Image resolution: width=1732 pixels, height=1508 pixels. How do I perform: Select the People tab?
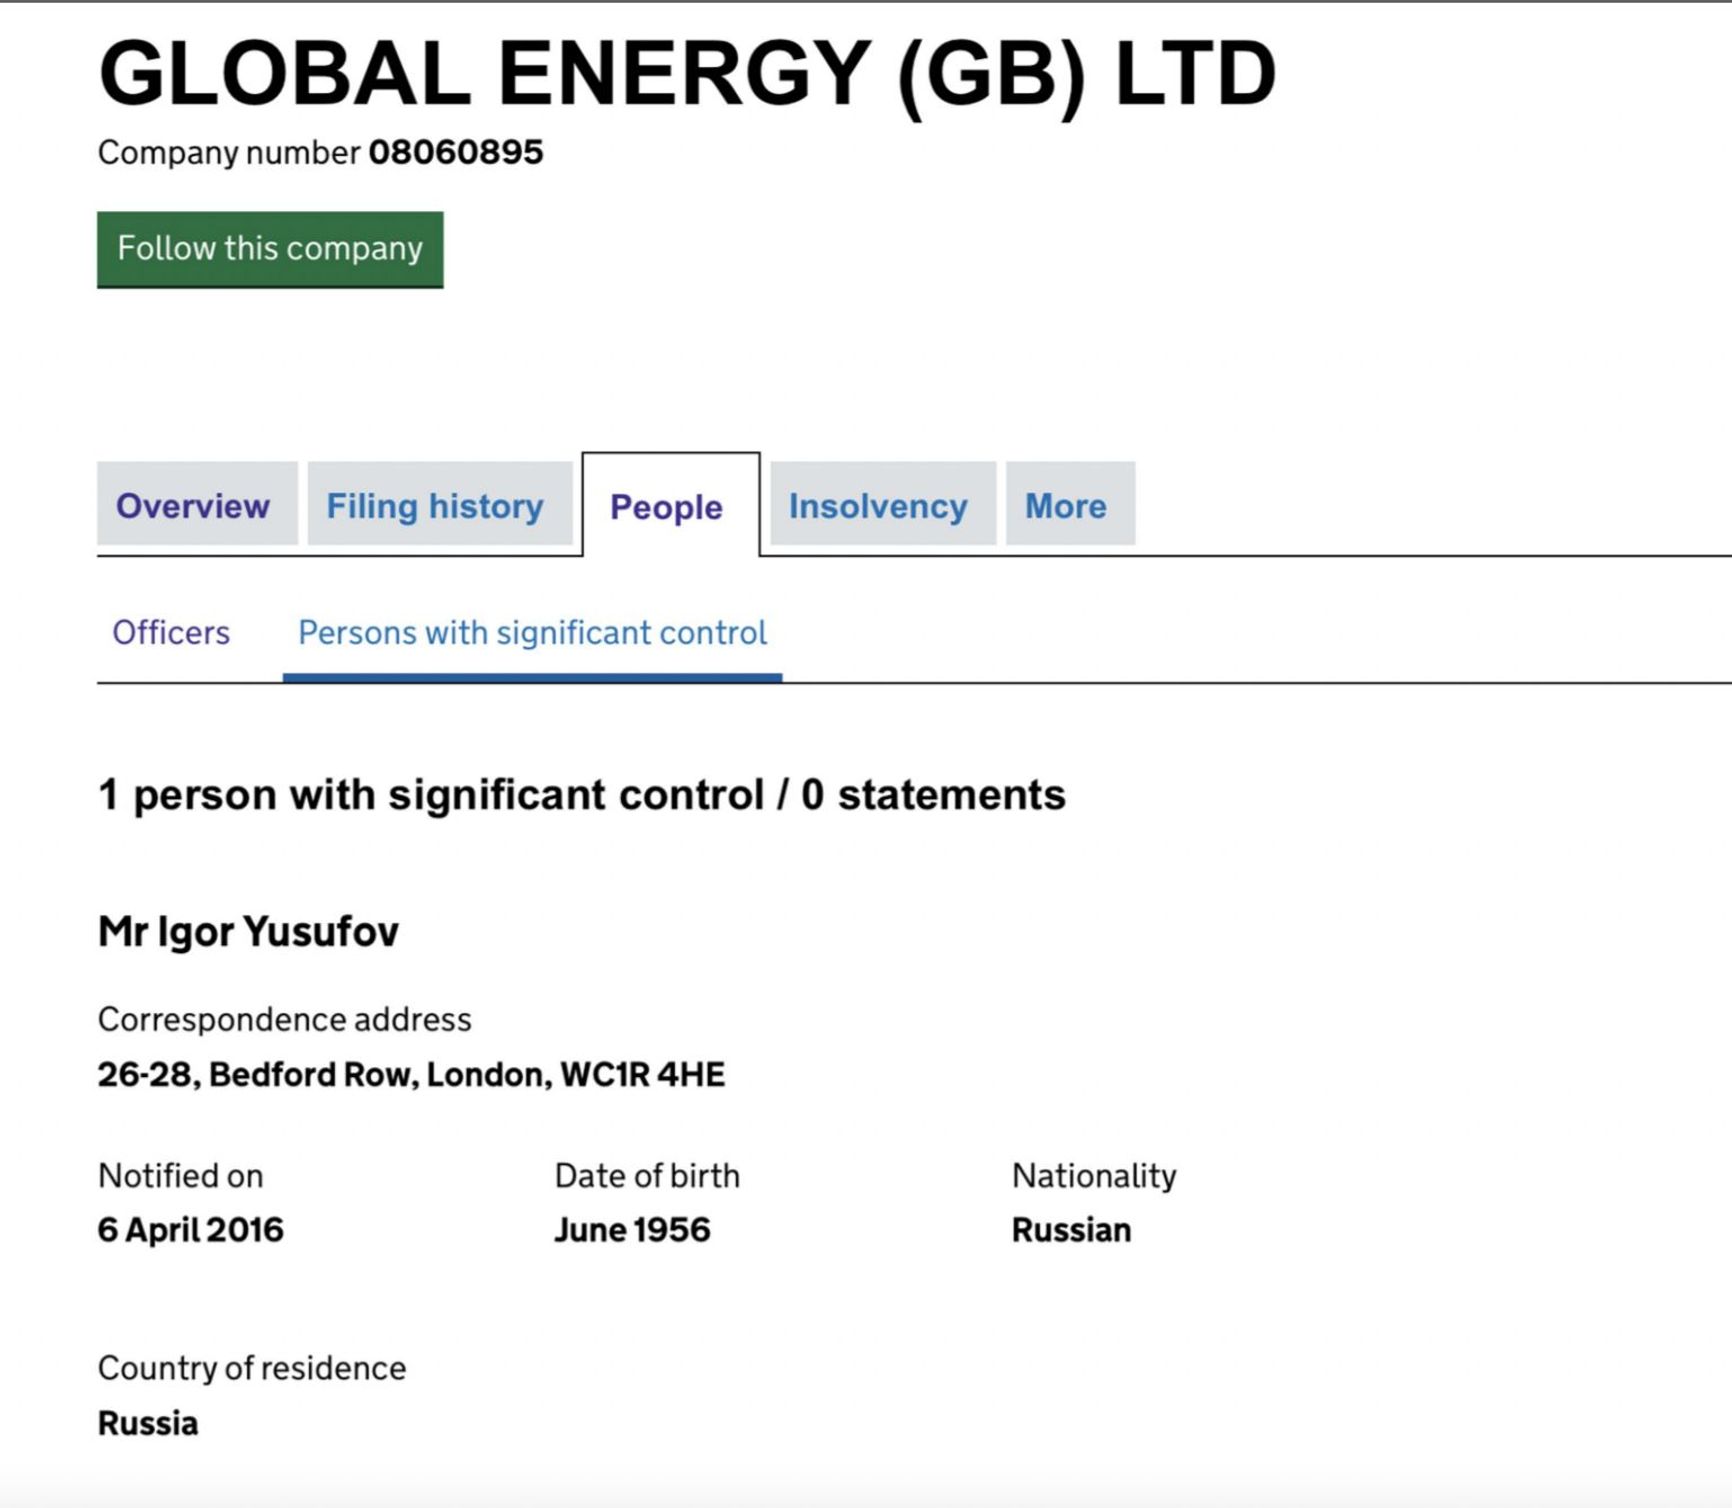(x=666, y=507)
